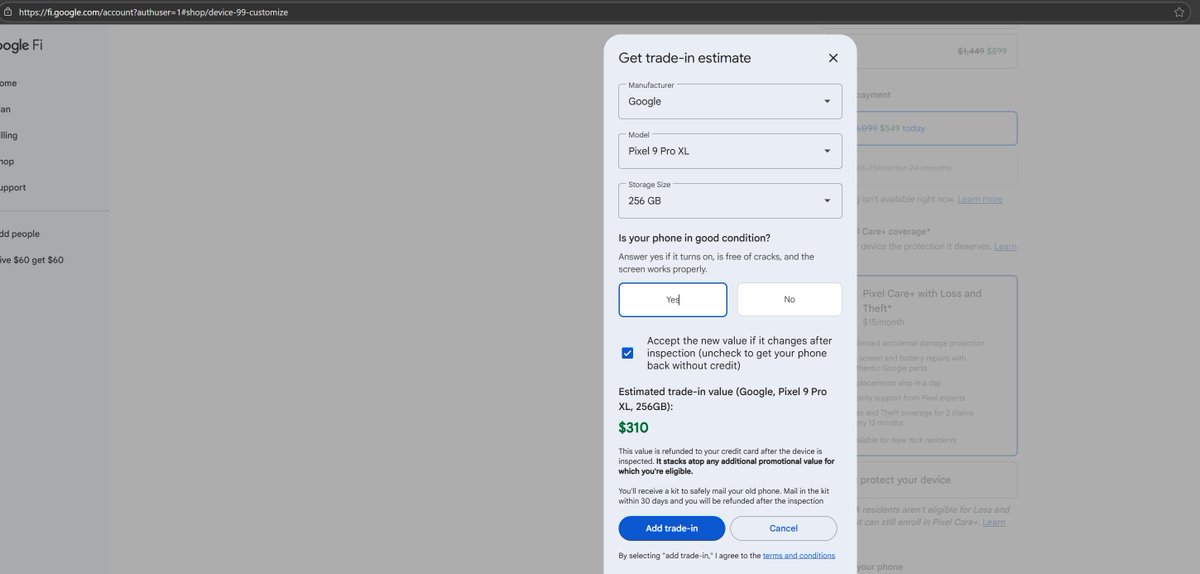The height and width of the screenshot is (574, 1200).
Task: Click the Learn more link behind dialog
Action: pyautogui.click(x=980, y=199)
